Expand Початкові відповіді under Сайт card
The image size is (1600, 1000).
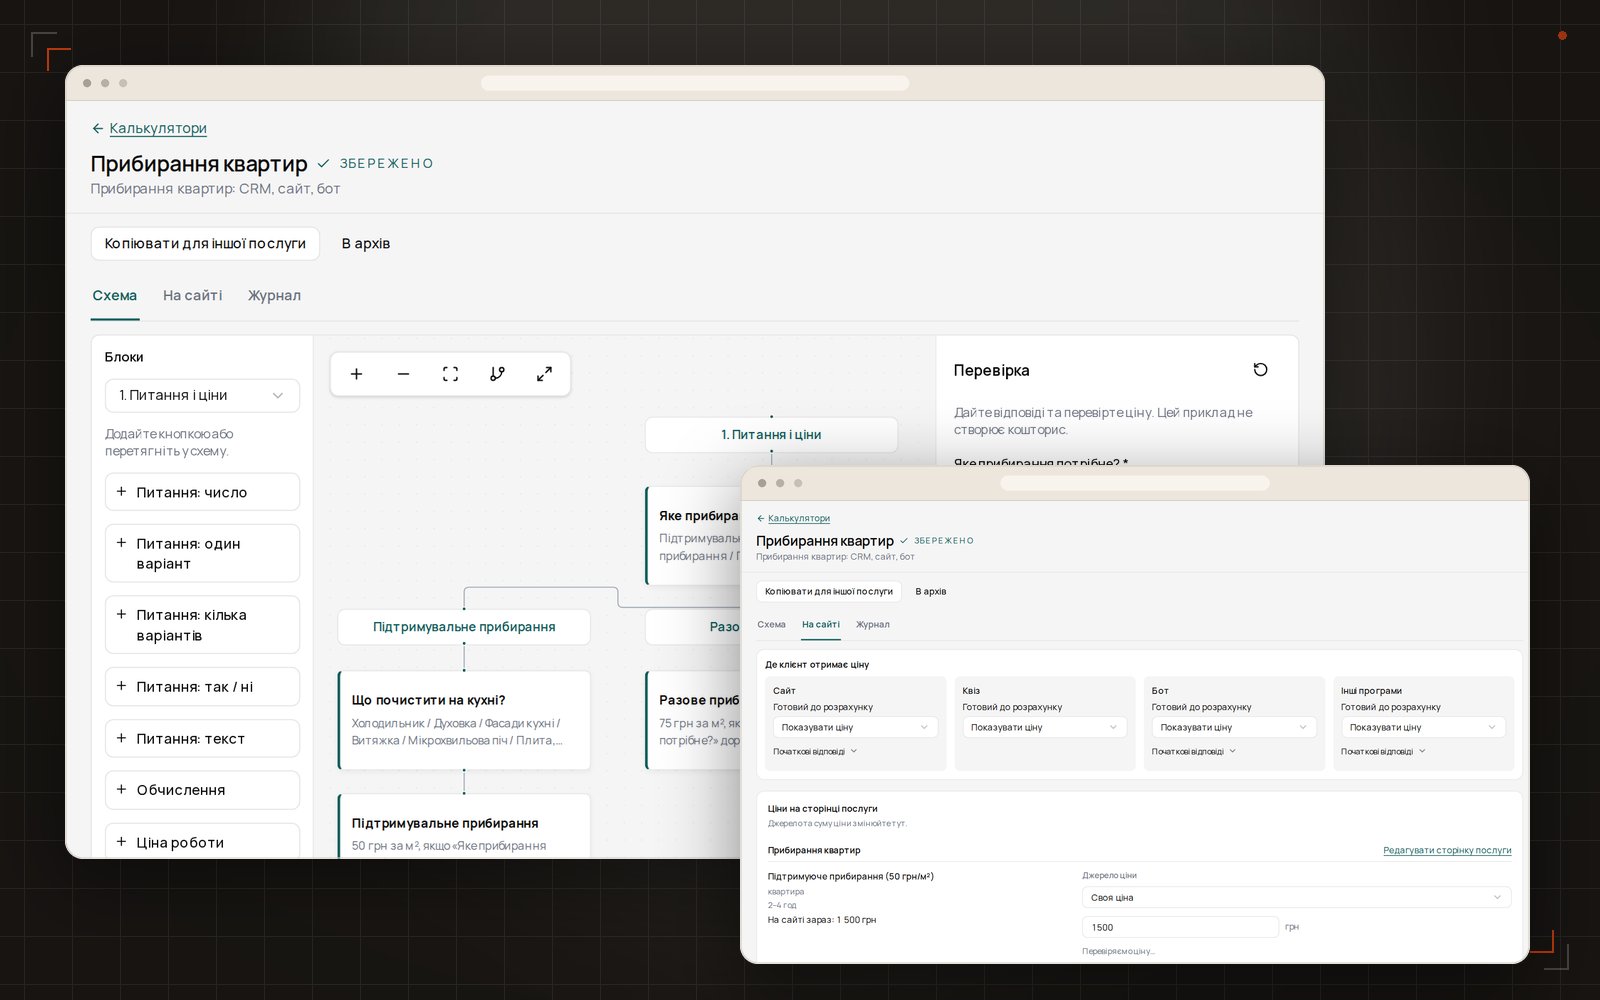[815, 752]
